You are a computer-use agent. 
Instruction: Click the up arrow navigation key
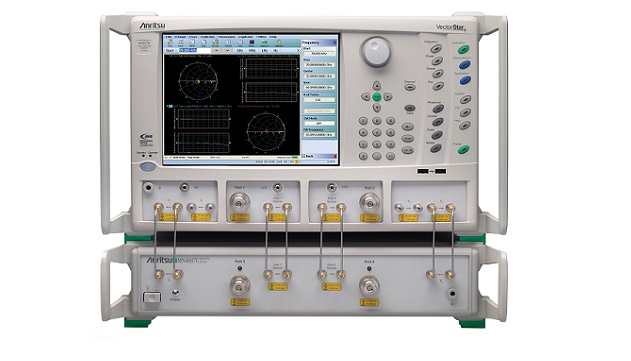(376, 85)
